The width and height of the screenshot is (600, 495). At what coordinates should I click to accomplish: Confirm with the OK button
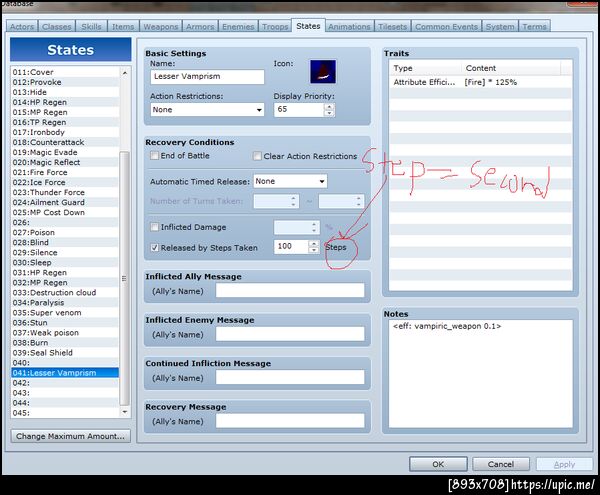point(438,464)
